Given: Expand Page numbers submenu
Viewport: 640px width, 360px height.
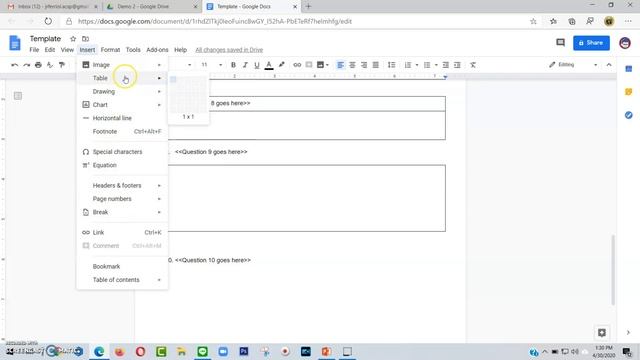Looking at the screenshot, I should tap(122, 199).
